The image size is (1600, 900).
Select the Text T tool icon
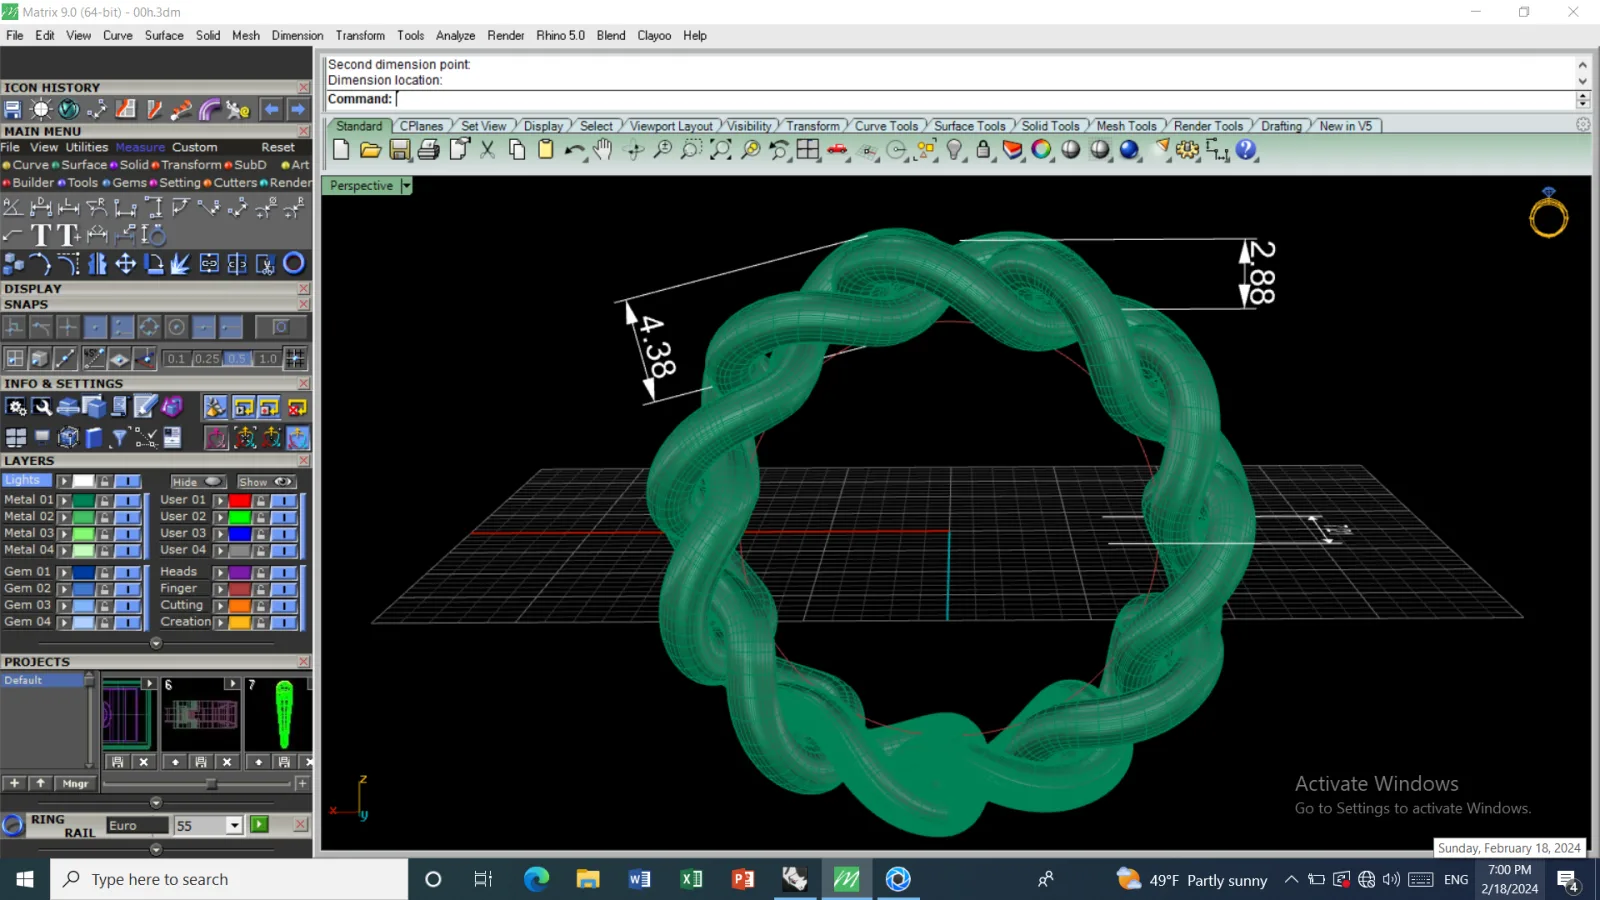(41, 235)
